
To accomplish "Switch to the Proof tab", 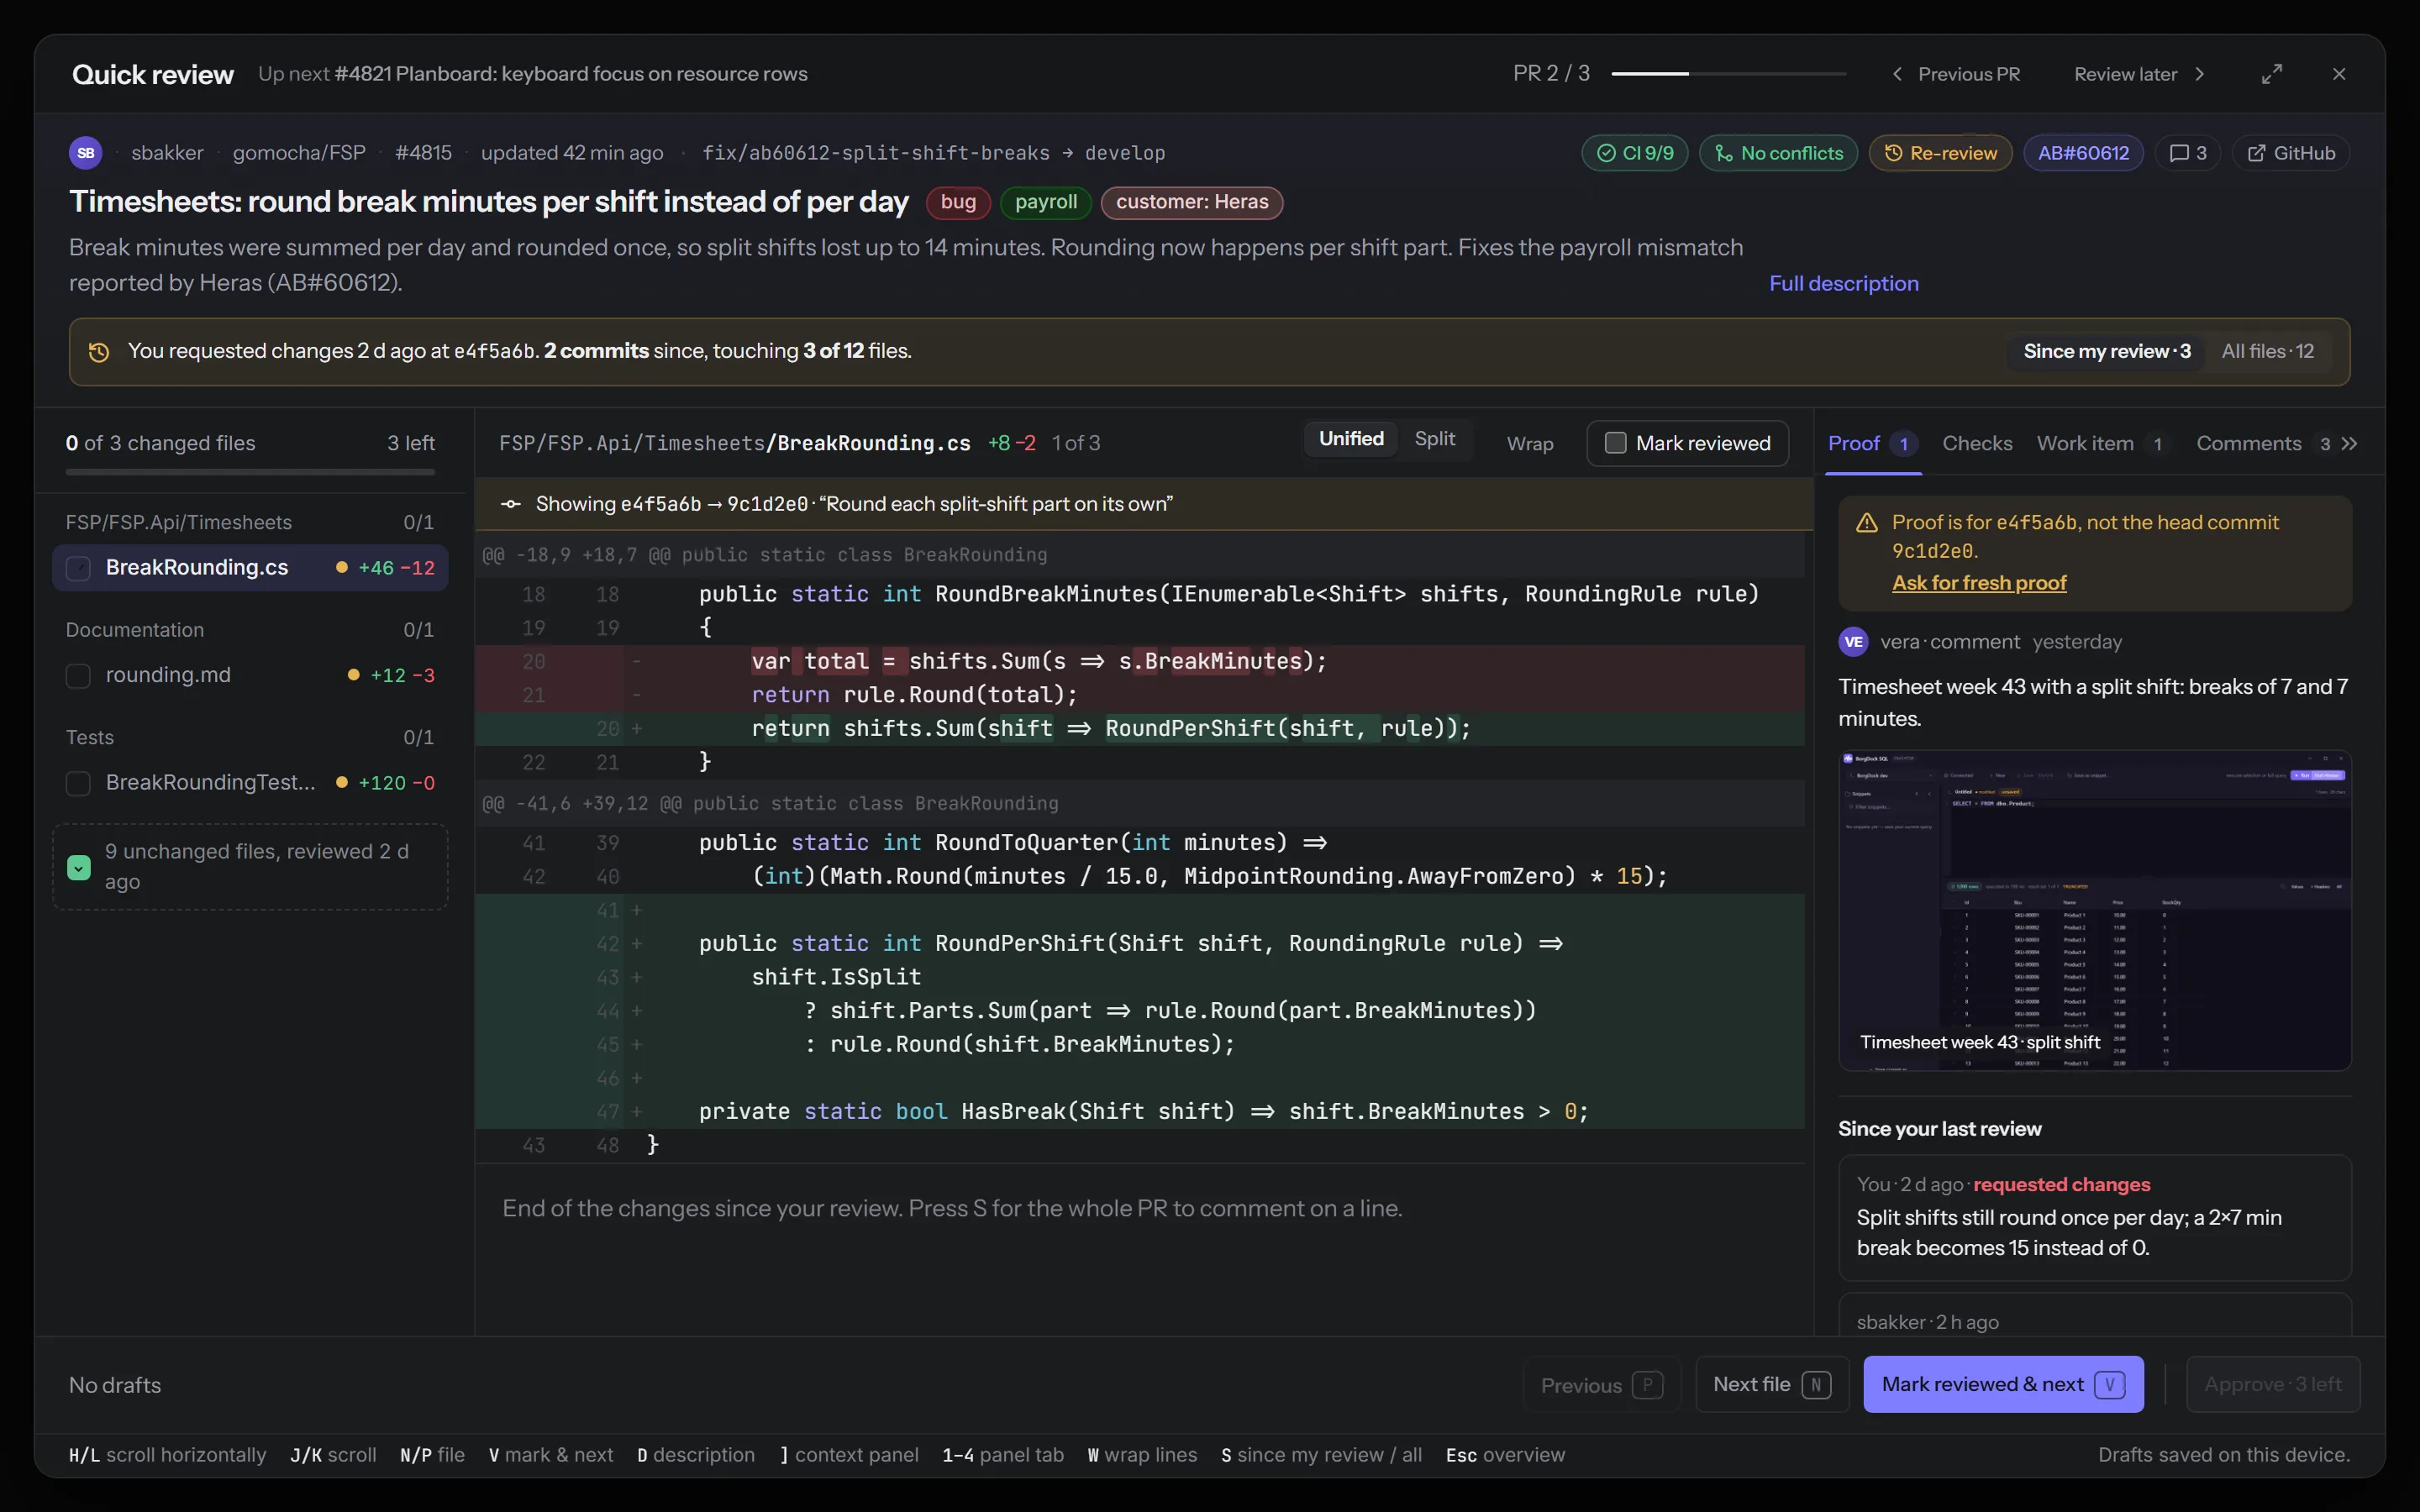I will (x=1872, y=444).
